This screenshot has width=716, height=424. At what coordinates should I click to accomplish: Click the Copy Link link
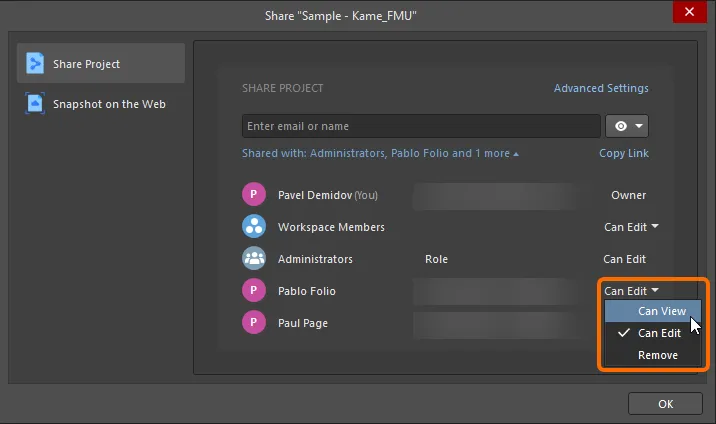click(624, 153)
